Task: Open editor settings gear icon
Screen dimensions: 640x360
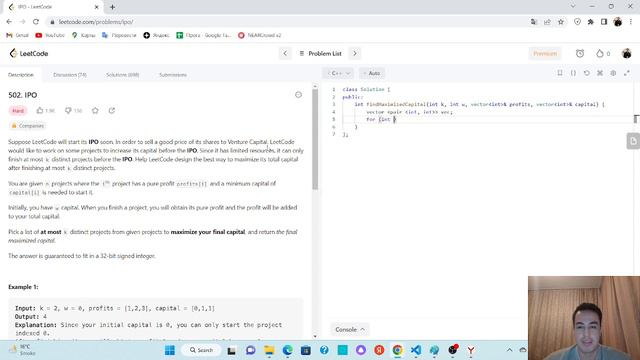Action: pos(613,73)
